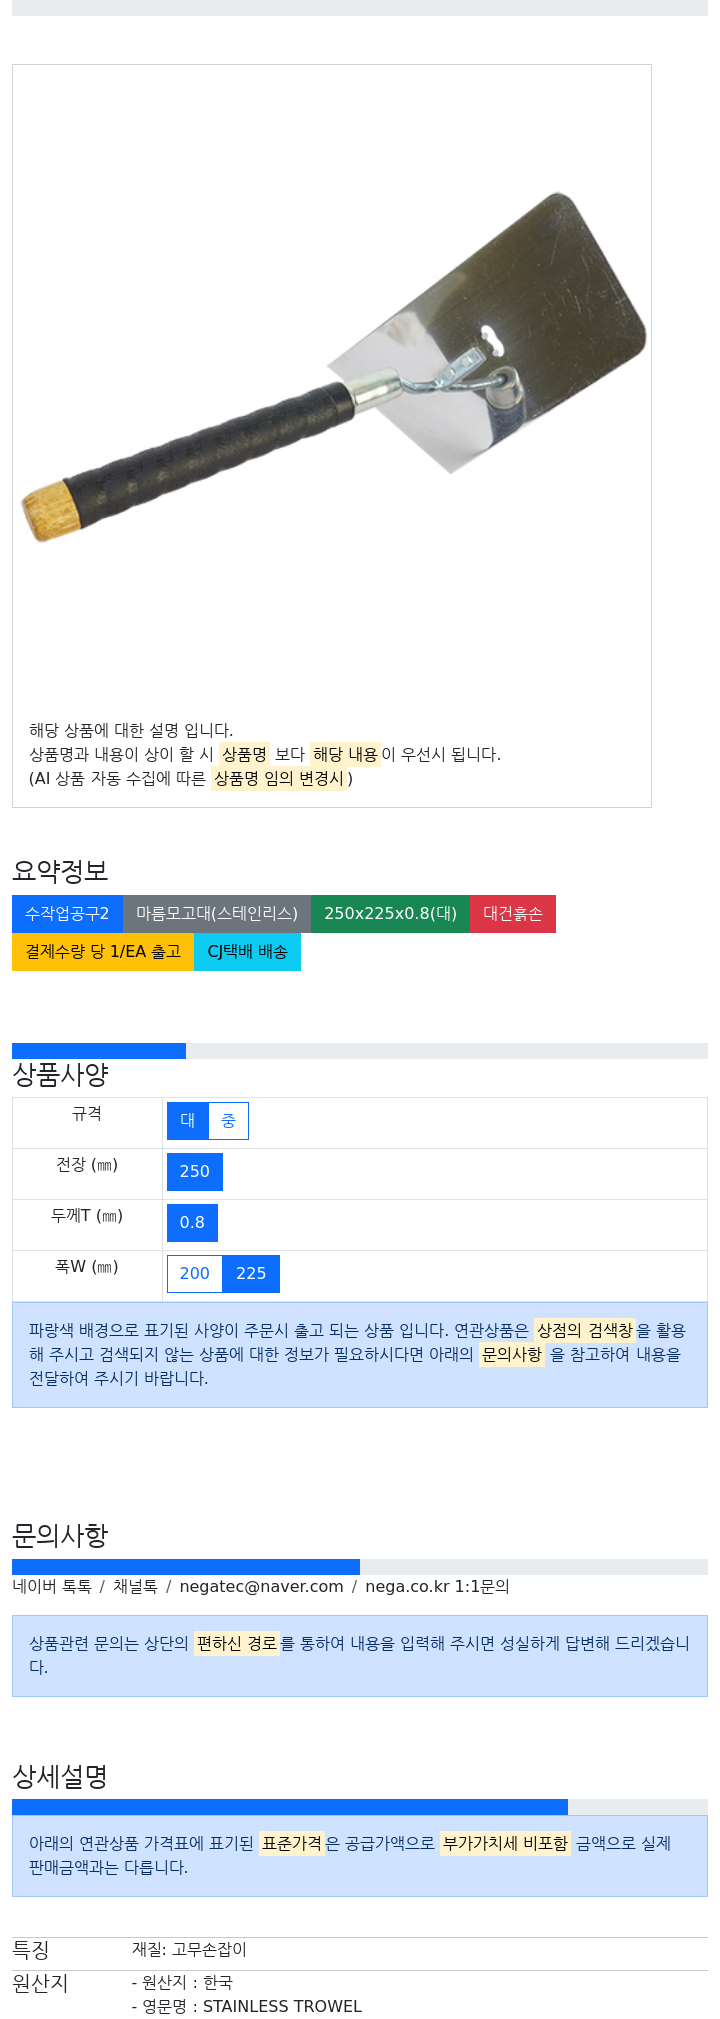Select the 225 width option
720x2019 pixels.
[x=251, y=1274]
